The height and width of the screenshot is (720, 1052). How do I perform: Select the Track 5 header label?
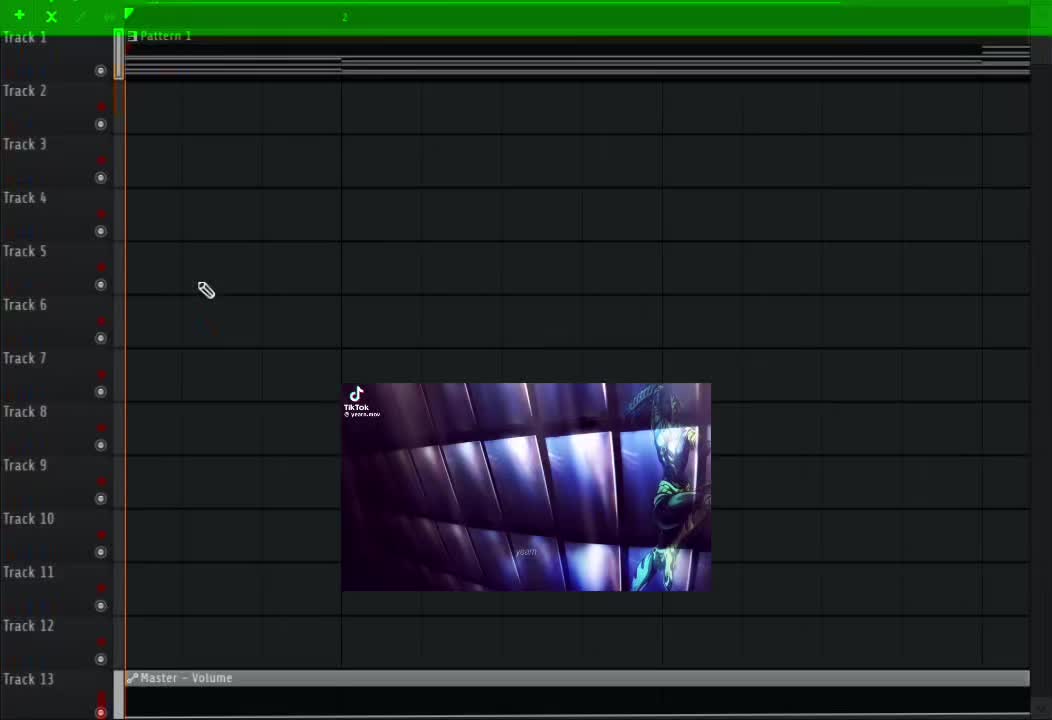click(x=25, y=251)
